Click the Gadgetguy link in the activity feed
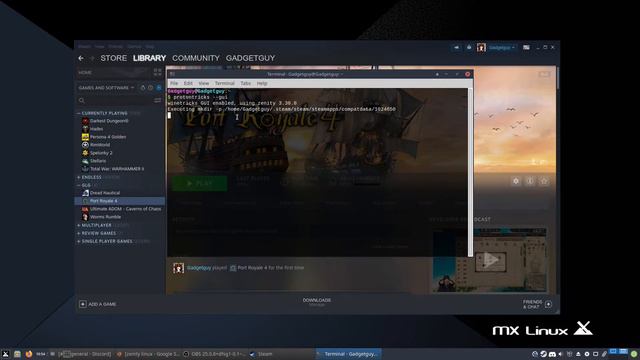Viewport: 640px width, 360px height. tap(199, 268)
